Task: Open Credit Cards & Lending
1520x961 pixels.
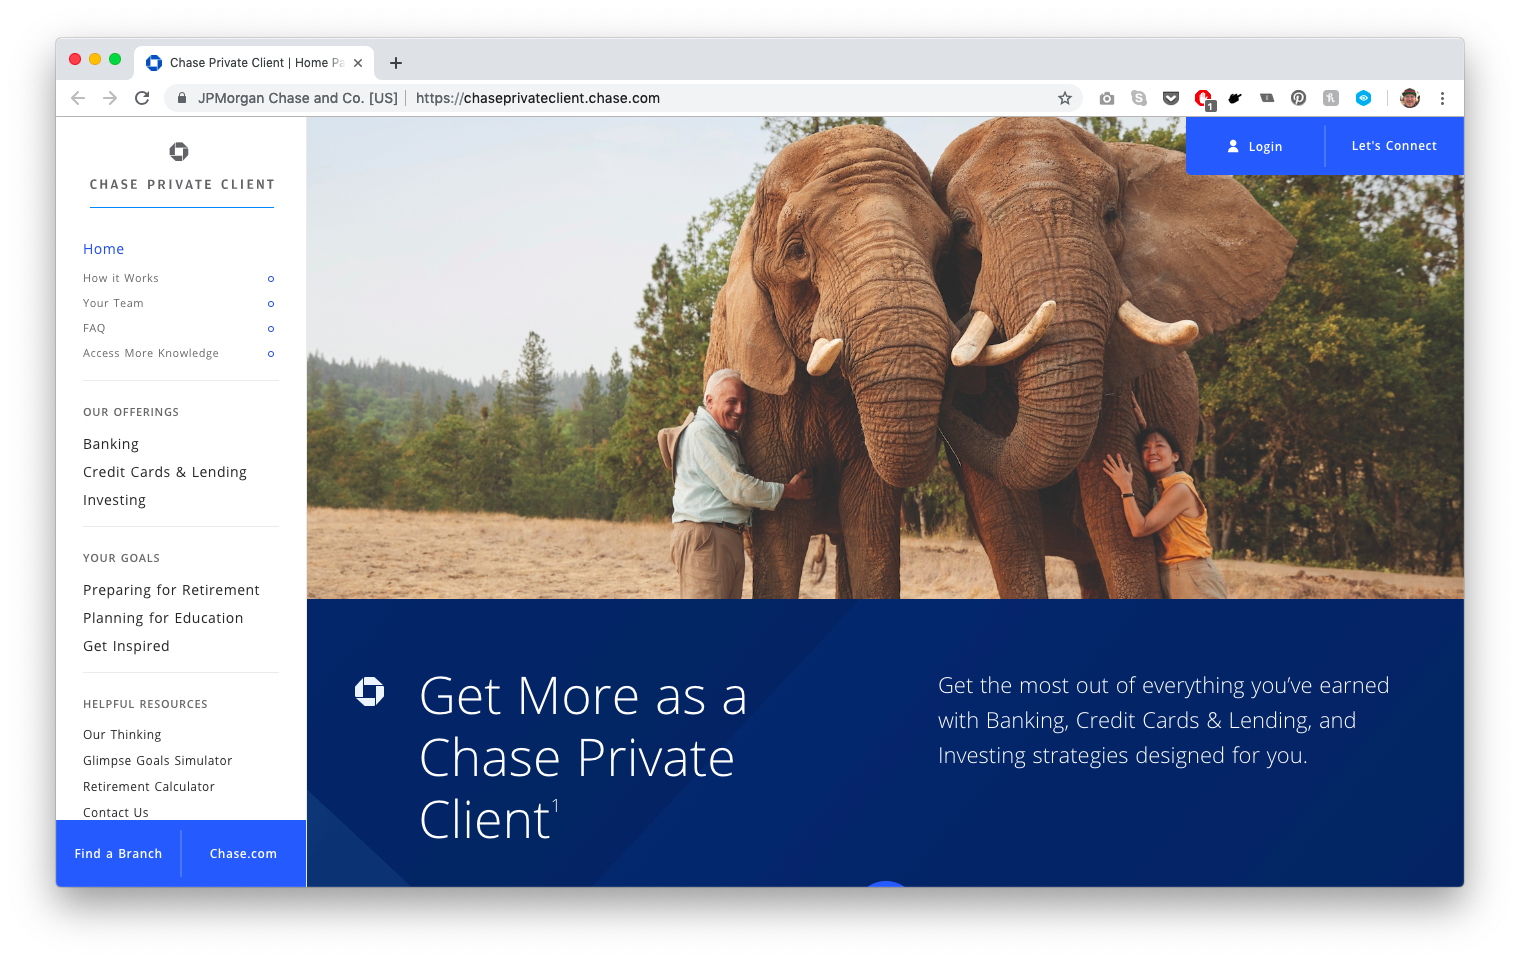Action: (x=165, y=472)
